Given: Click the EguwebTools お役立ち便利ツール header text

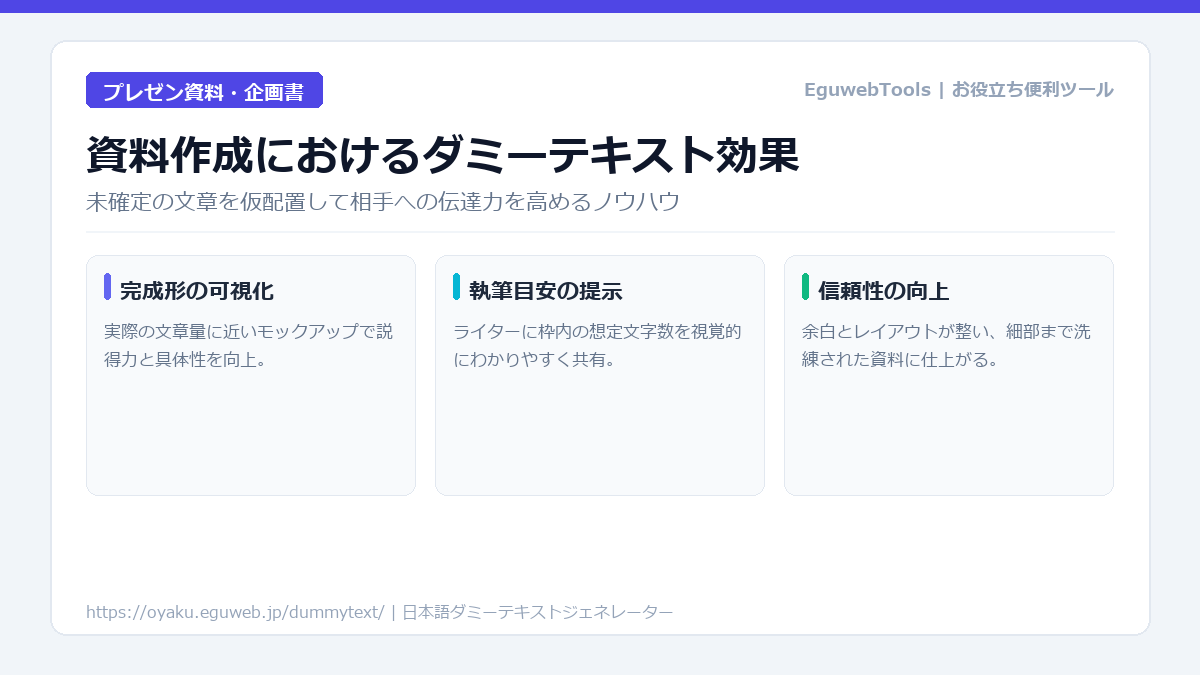Looking at the screenshot, I should pos(958,90).
